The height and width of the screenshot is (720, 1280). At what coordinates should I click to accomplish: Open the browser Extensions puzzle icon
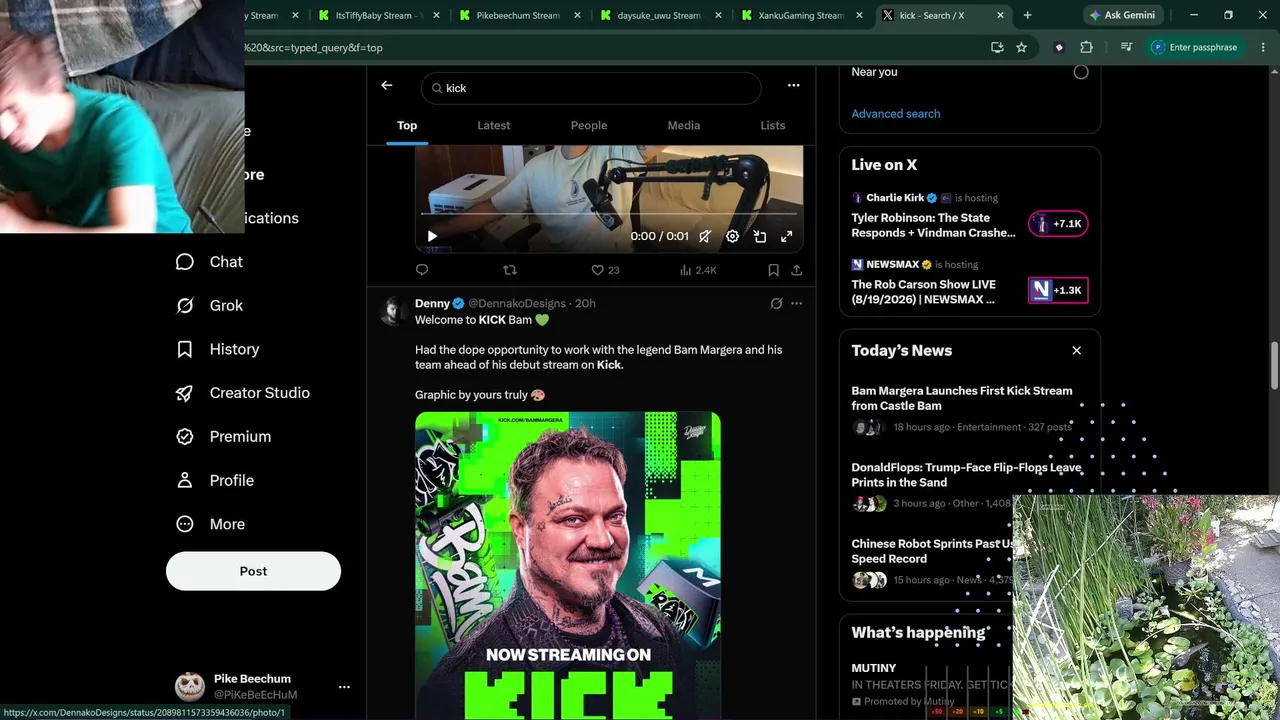point(1086,47)
